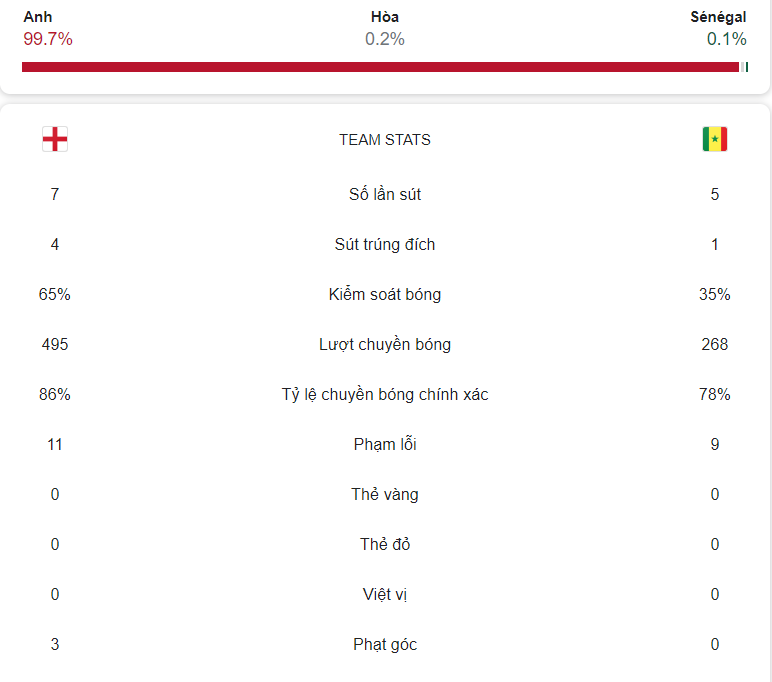
Task: Click the Thẻ đỏ stat label
Action: click(385, 544)
